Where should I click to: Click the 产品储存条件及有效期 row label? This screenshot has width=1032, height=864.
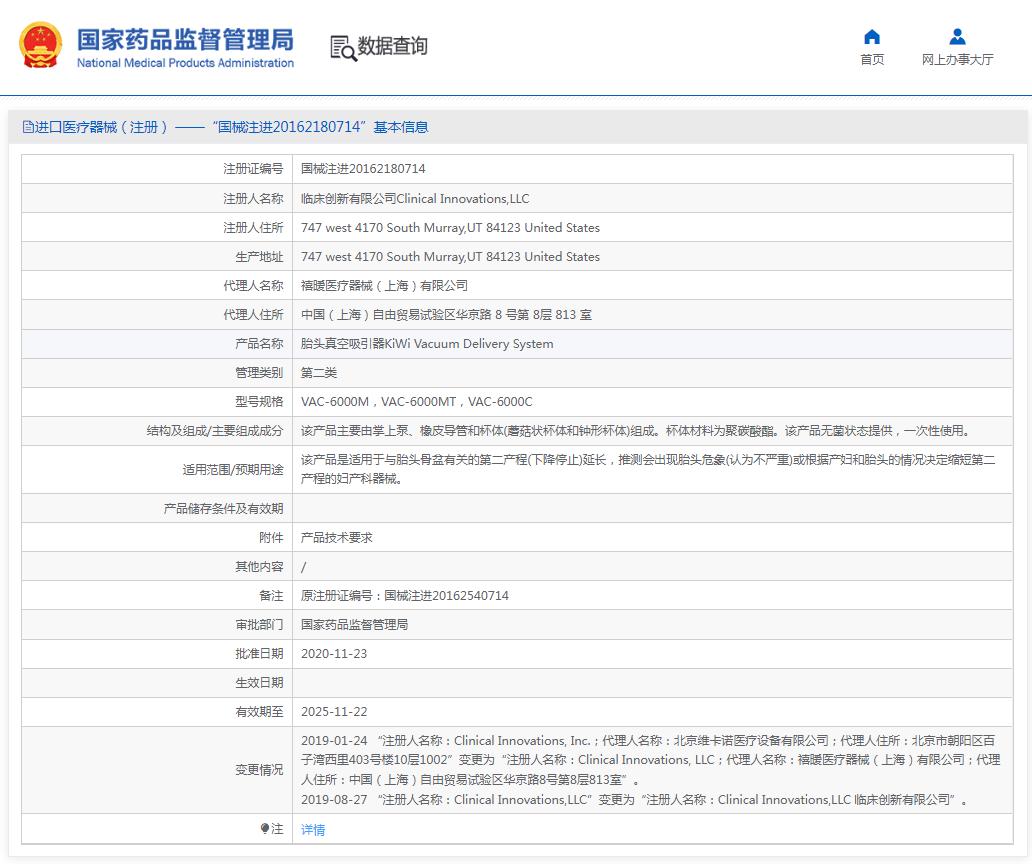pyautogui.click(x=224, y=508)
